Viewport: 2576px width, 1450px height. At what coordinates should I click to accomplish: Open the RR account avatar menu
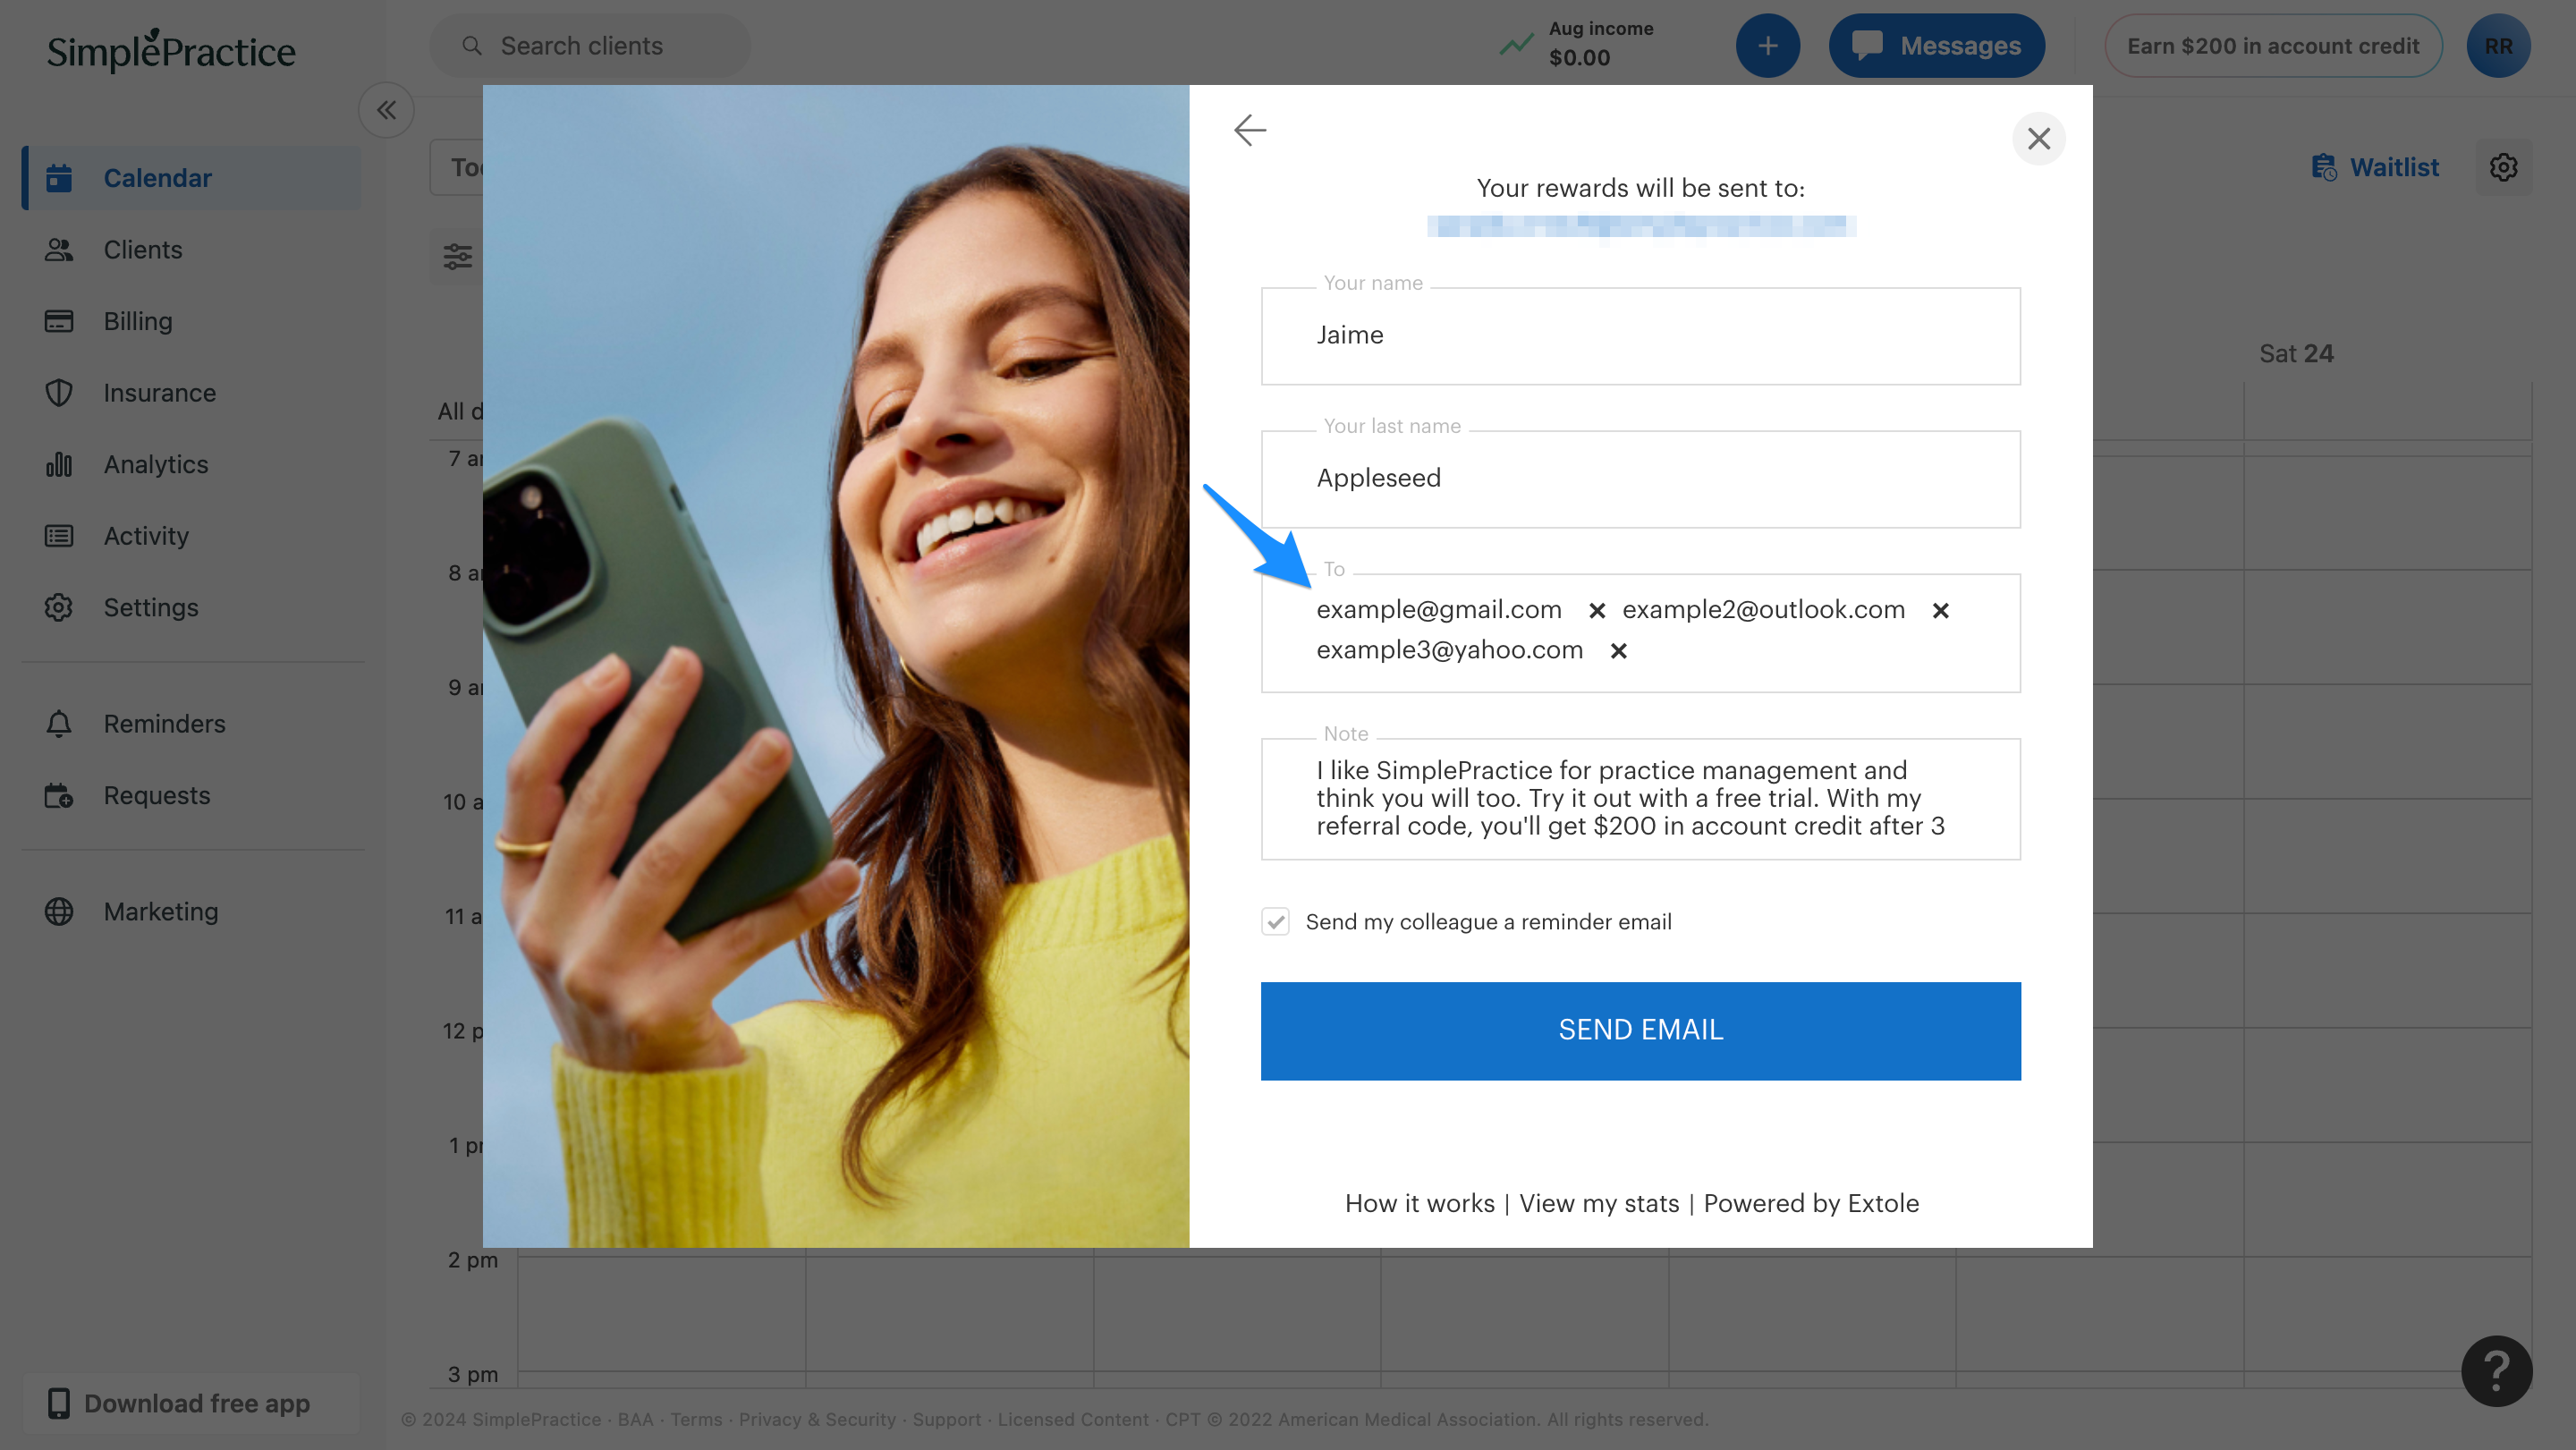pos(2497,46)
